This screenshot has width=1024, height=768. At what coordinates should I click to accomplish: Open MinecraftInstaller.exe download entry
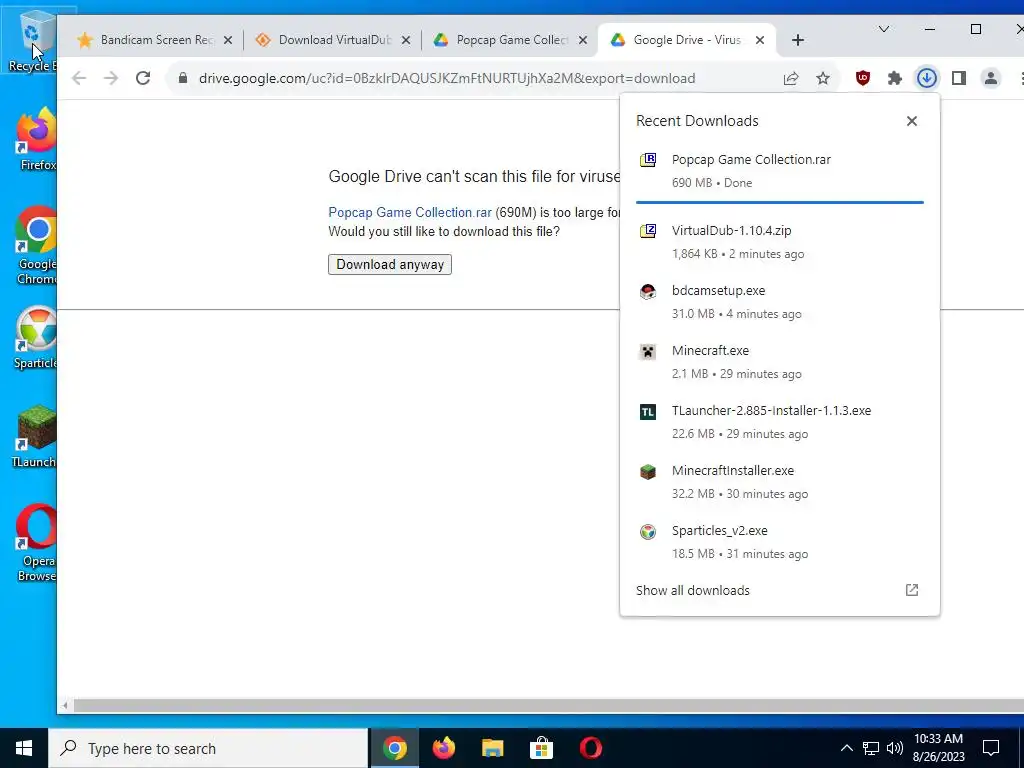[x=780, y=482]
